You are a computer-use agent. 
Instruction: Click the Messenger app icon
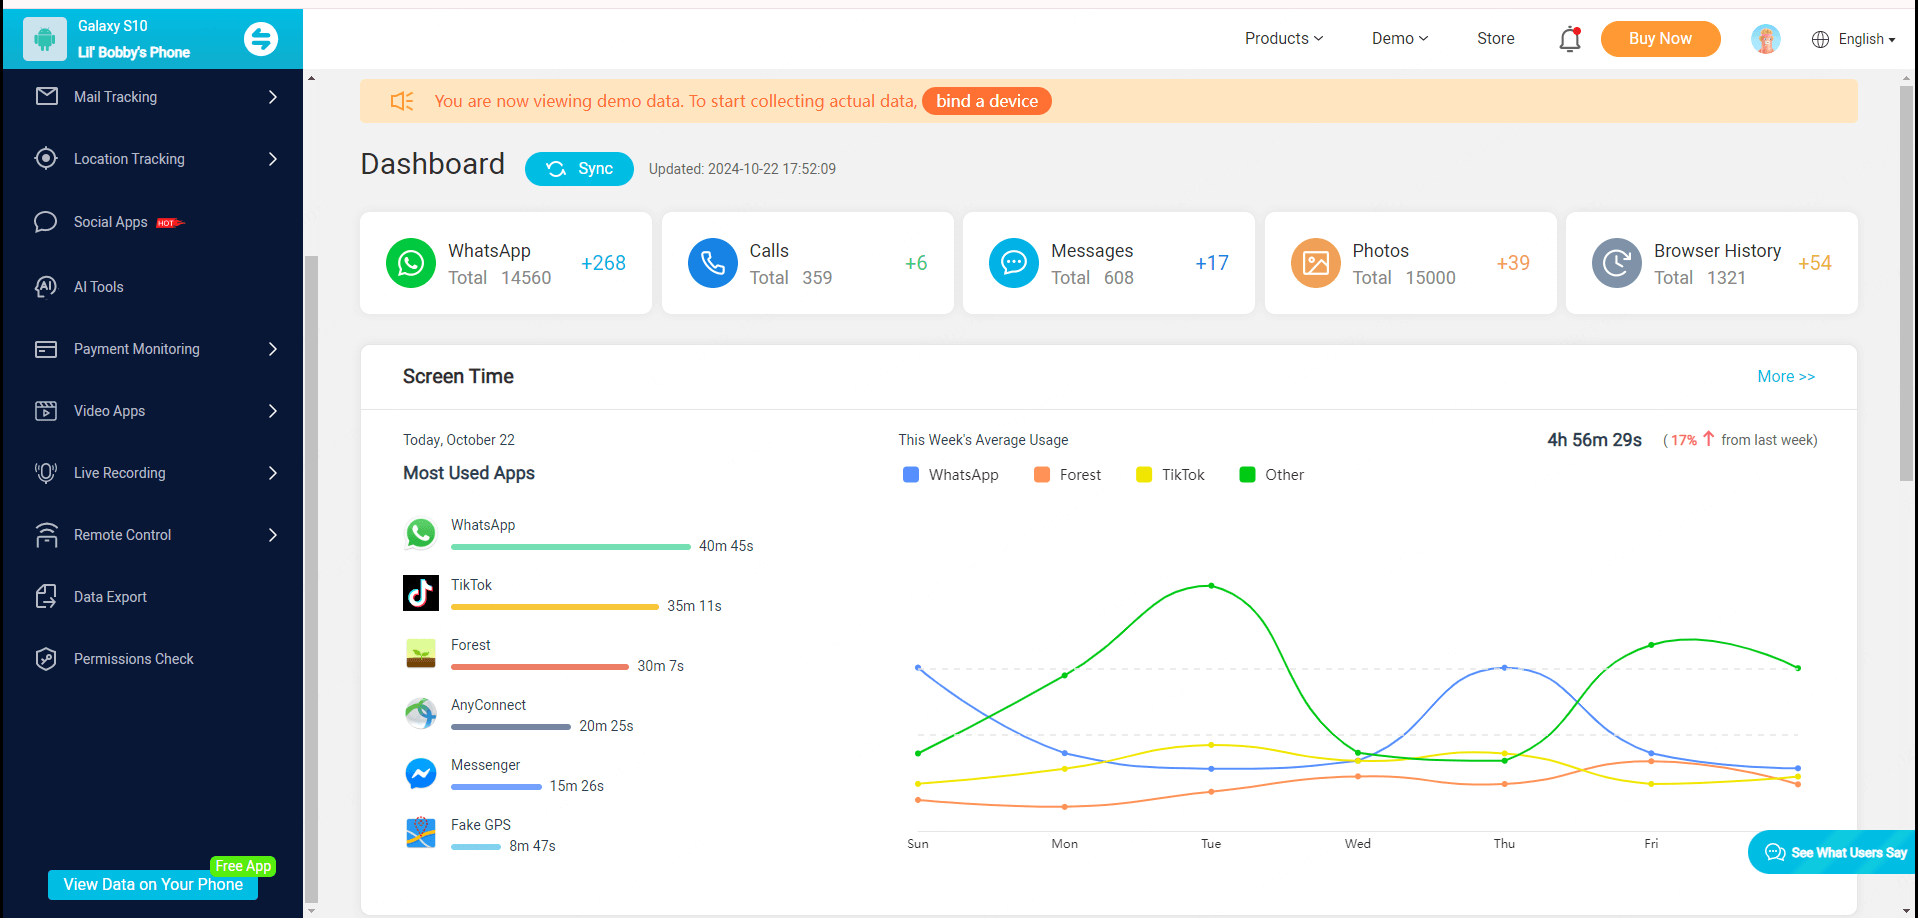pos(421,773)
